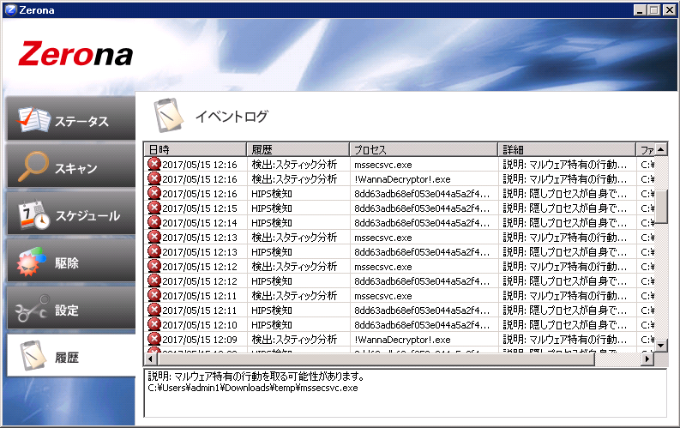Click error icon of 12:13 HIPS検知 row

coord(154,252)
